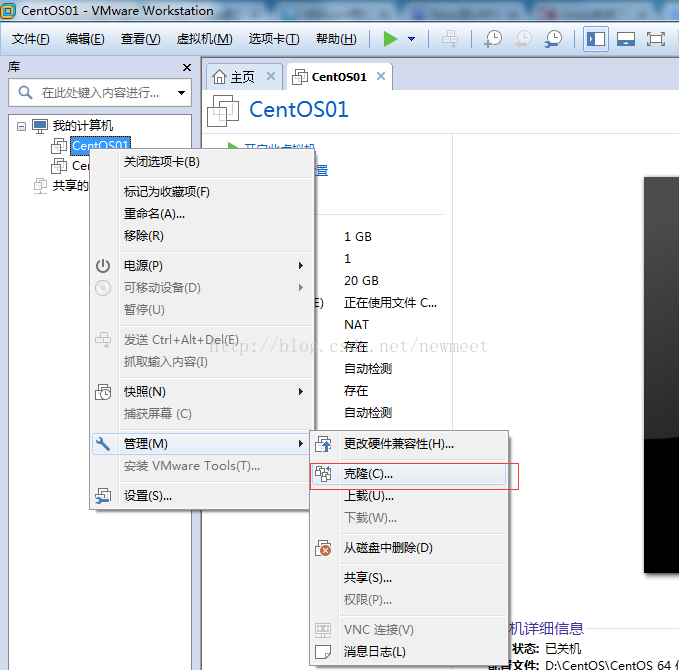Viewport: 679px width, 670px height.
Task: Open the 选项卡(T) menu
Action: click(x=274, y=39)
